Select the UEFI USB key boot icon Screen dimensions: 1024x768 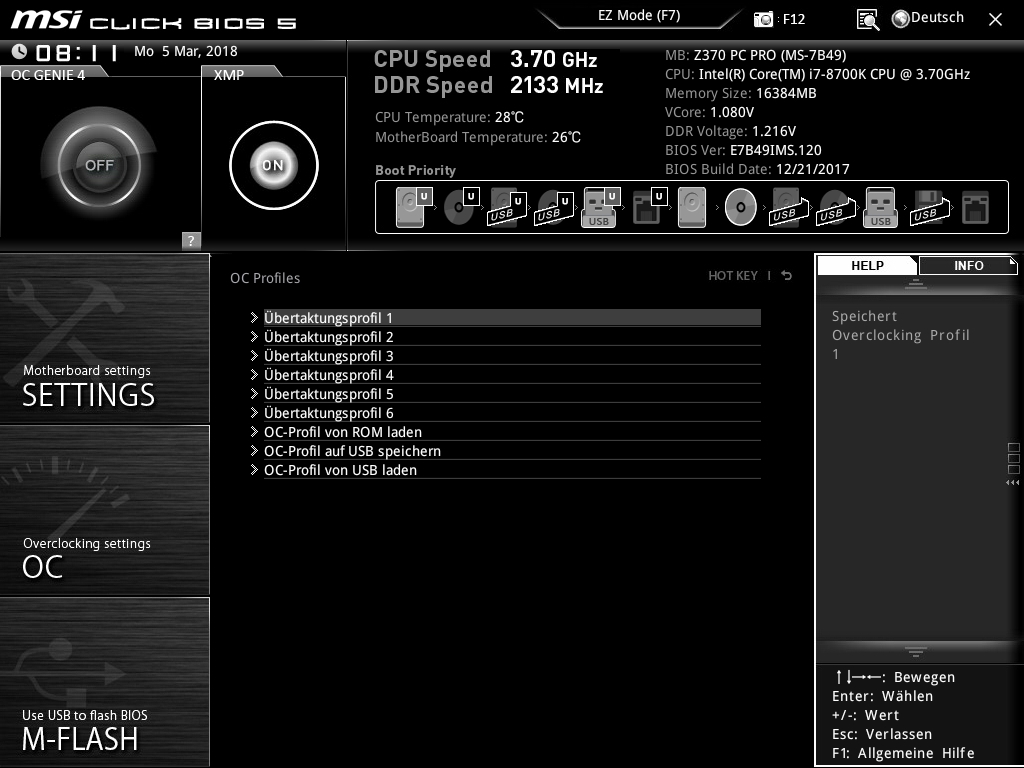pos(601,208)
